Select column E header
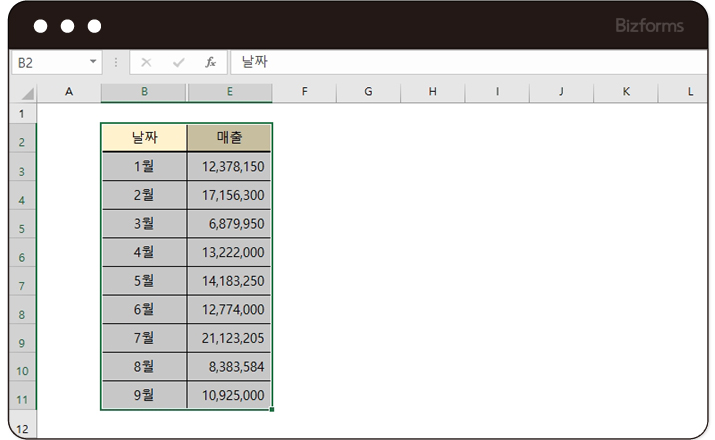 pos(229,92)
